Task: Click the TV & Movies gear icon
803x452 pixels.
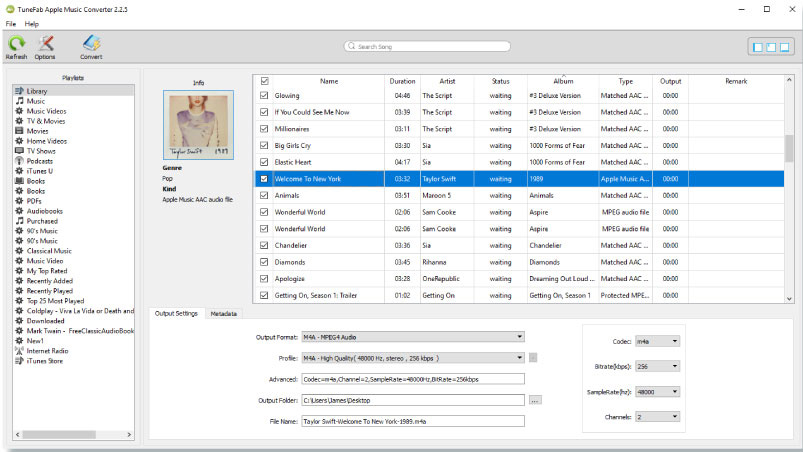Action: (x=19, y=121)
